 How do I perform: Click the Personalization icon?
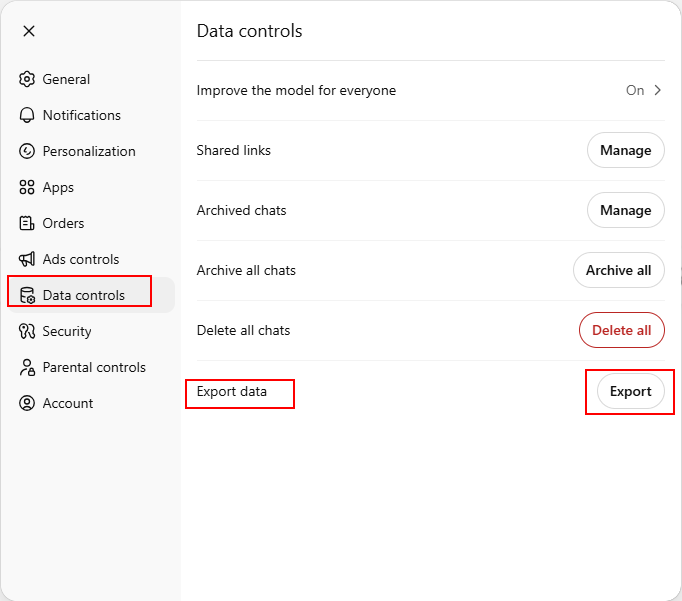tap(27, 151)
